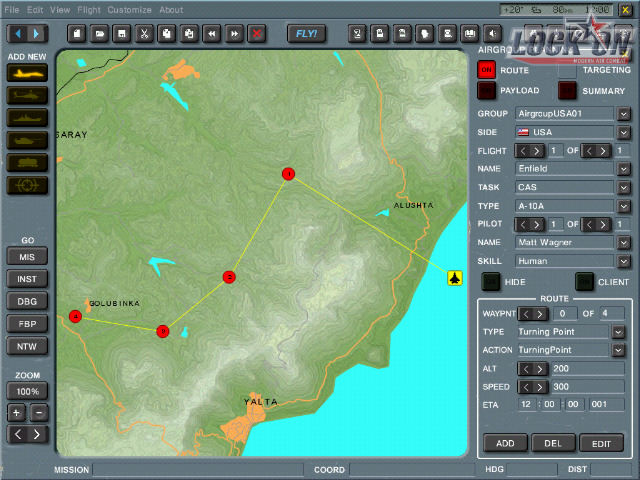Click the cut scissors toolbar icon

(x=143, y=33)
